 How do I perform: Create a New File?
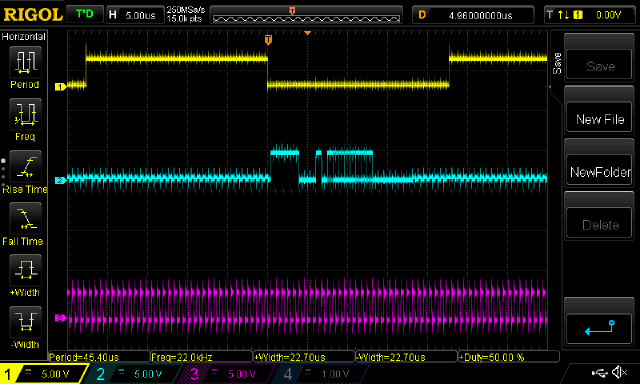pos(599,118)
